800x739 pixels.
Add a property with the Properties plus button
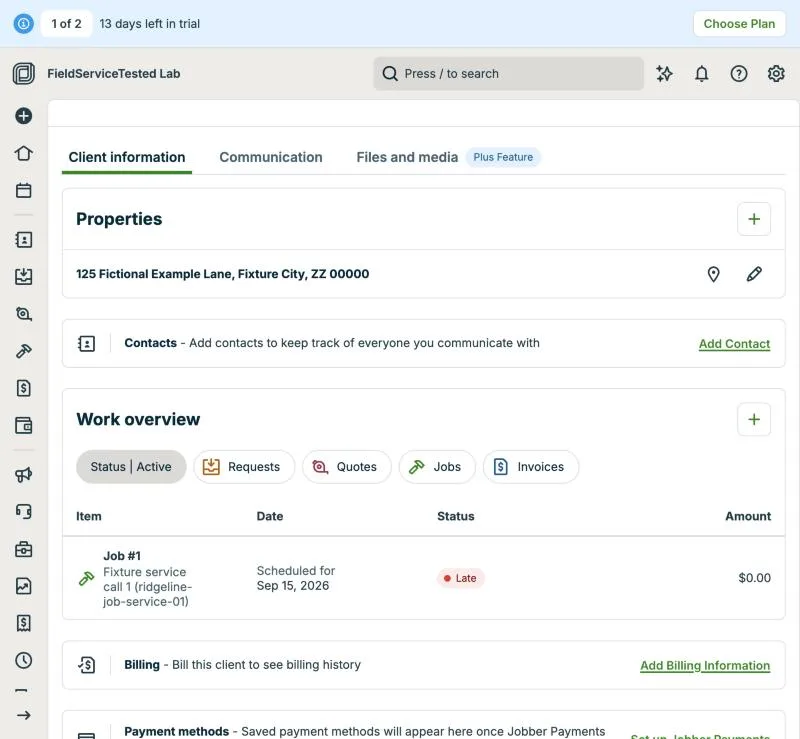pyautogui.click(x=754, y=219)
